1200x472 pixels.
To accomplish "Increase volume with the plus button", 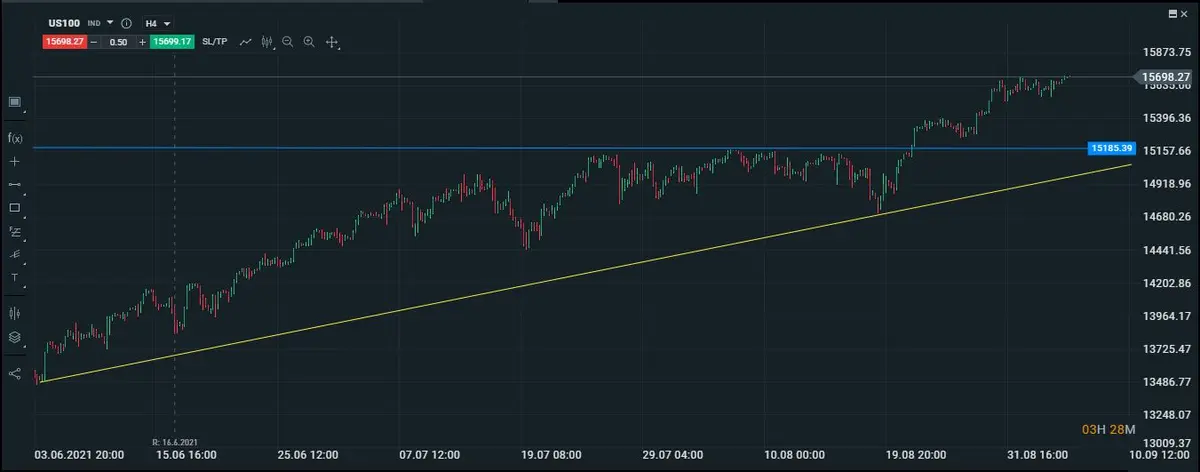I will click(143, 42).
